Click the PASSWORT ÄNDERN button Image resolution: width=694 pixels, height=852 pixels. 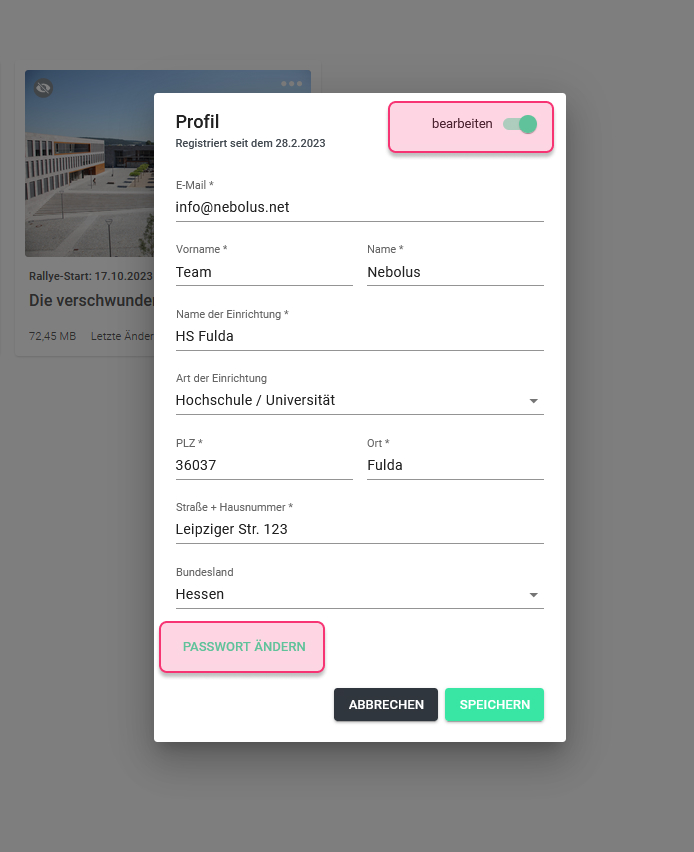coord(244,647)
